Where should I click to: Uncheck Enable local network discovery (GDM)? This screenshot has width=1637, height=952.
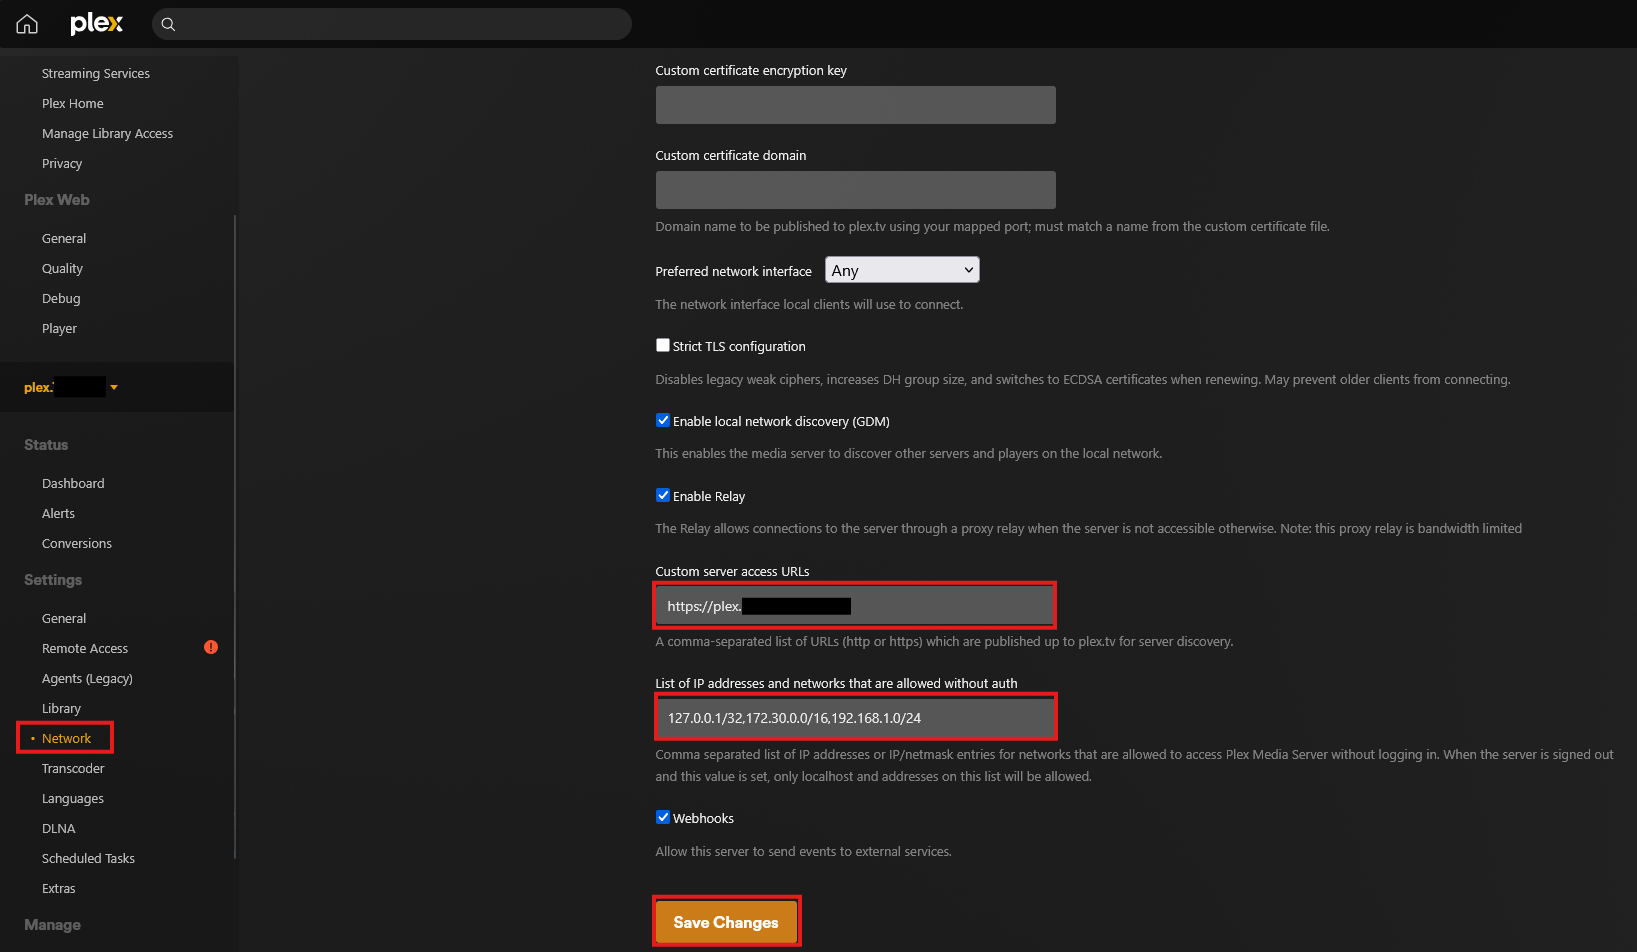click(x=662, y=420)
